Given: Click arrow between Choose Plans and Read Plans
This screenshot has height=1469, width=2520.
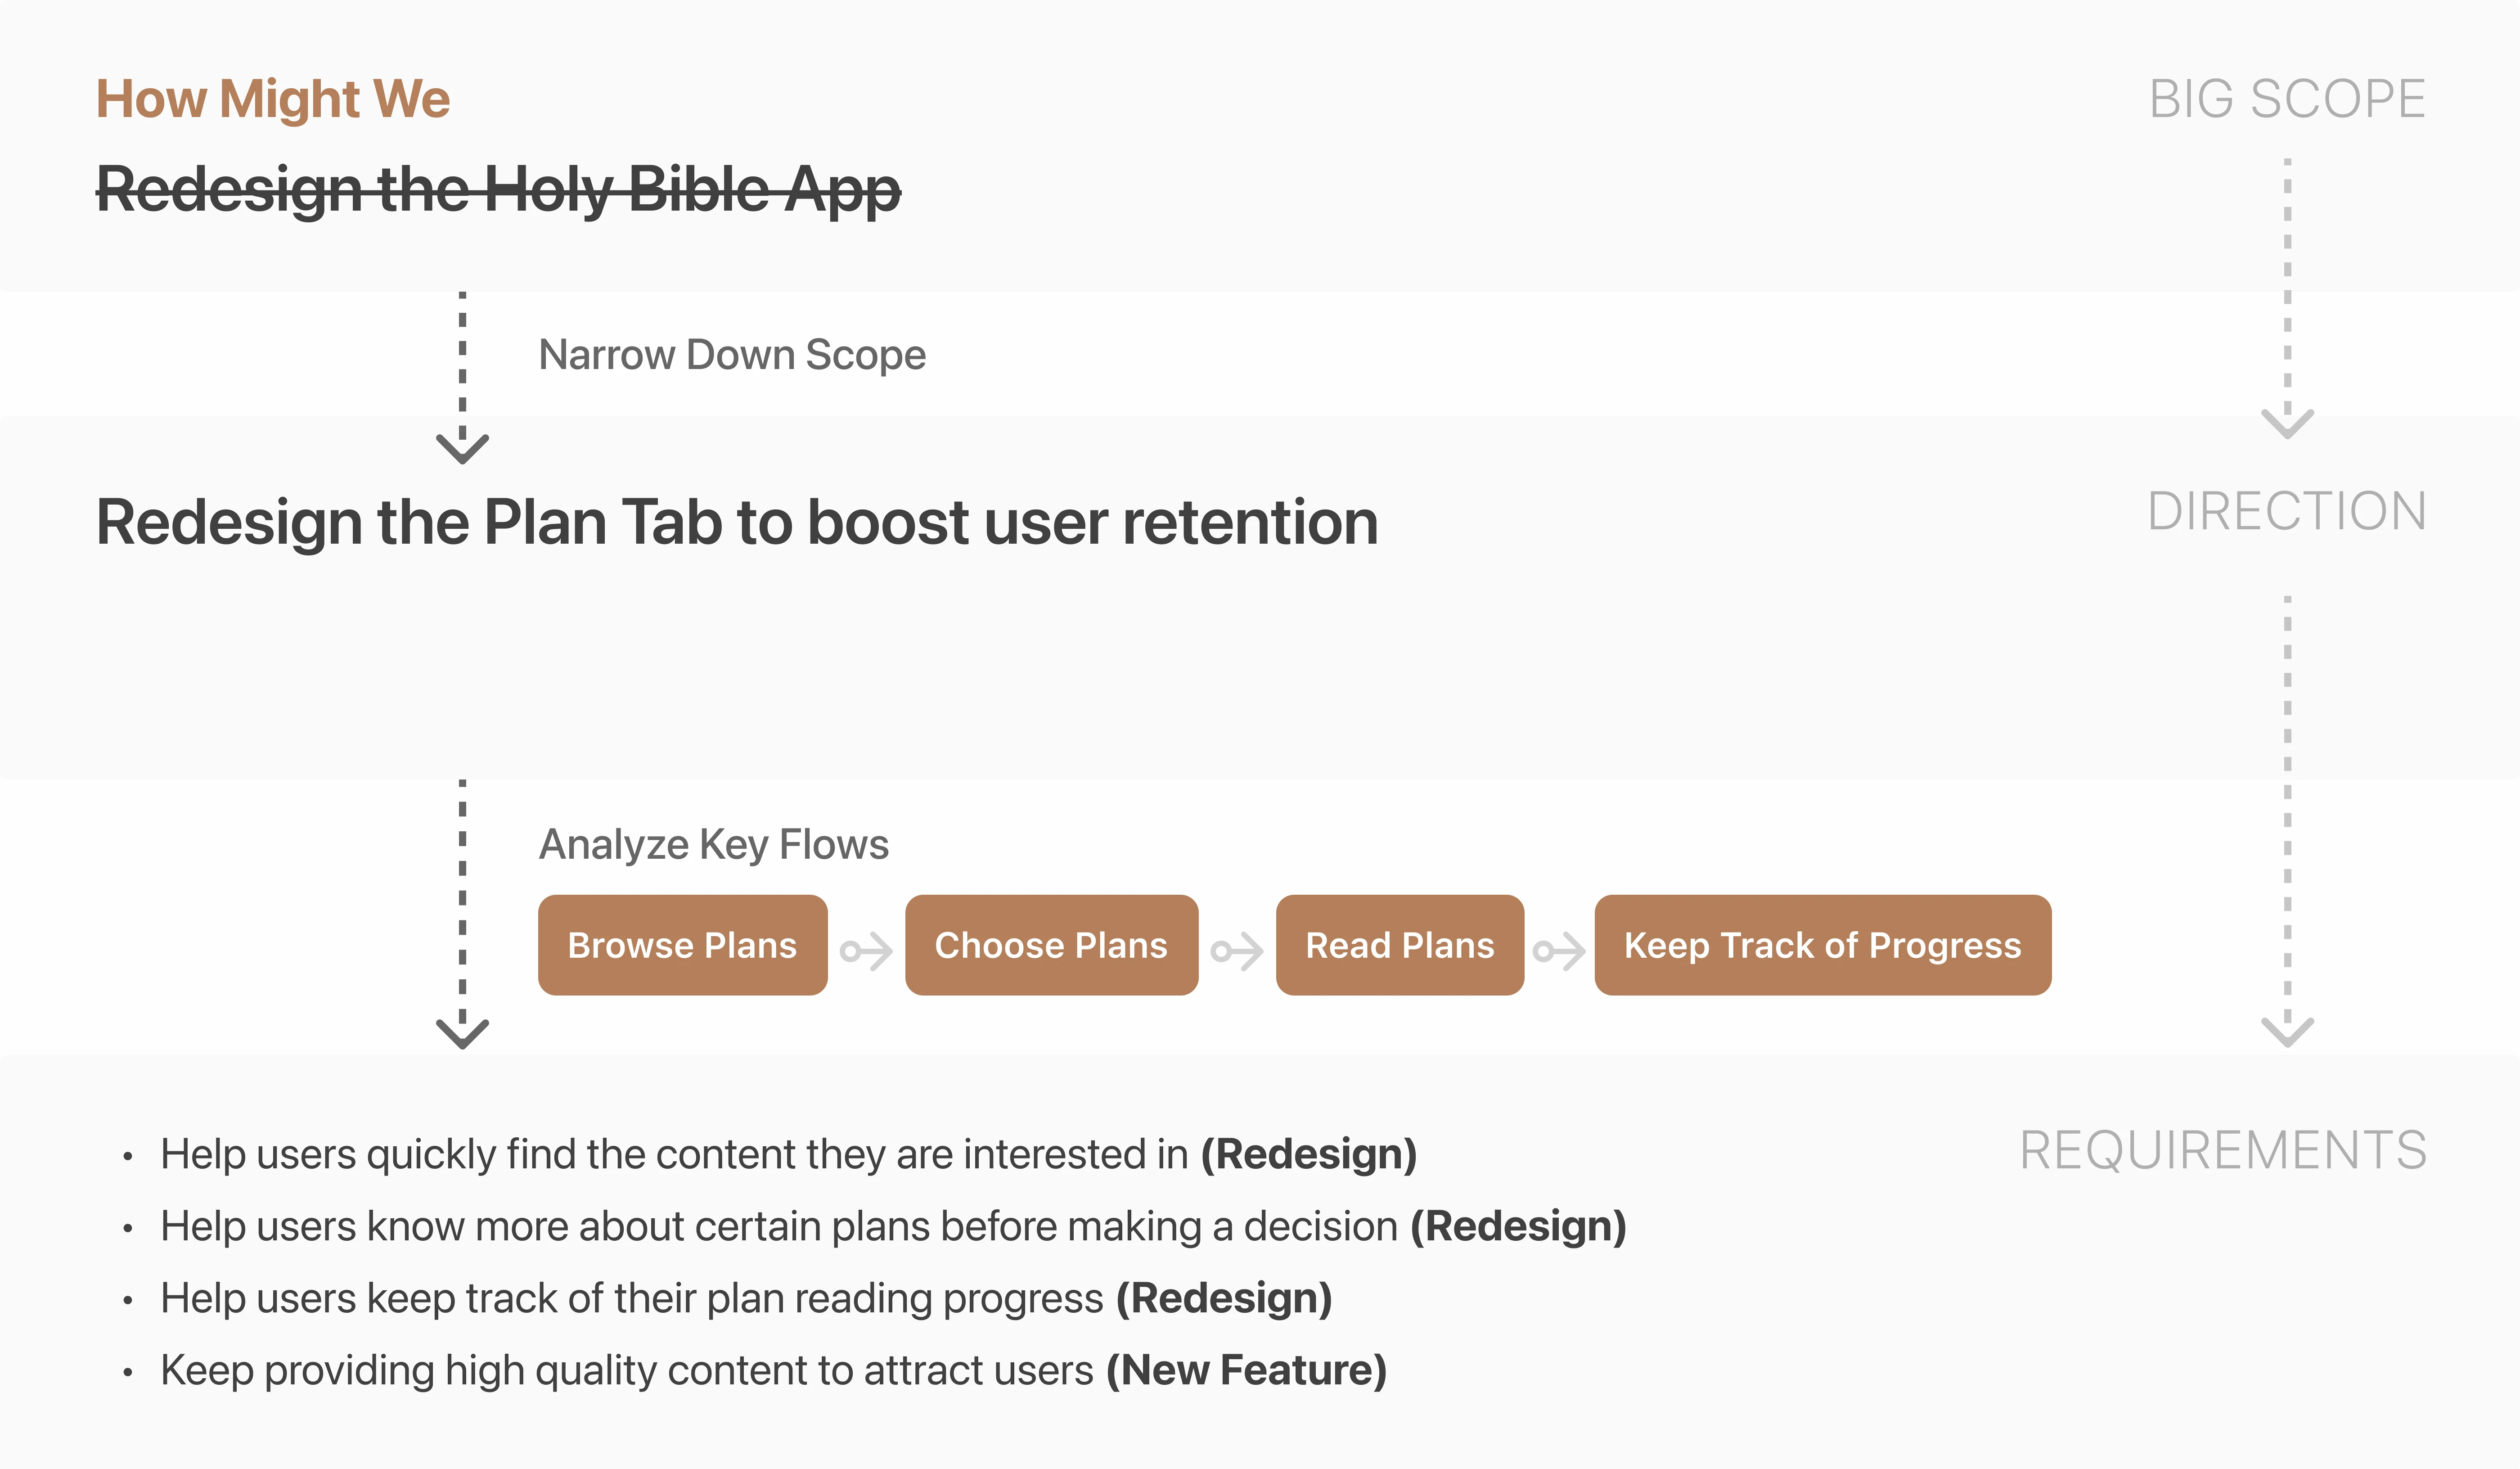Looking at the screenshot, I should point(1237,951).
